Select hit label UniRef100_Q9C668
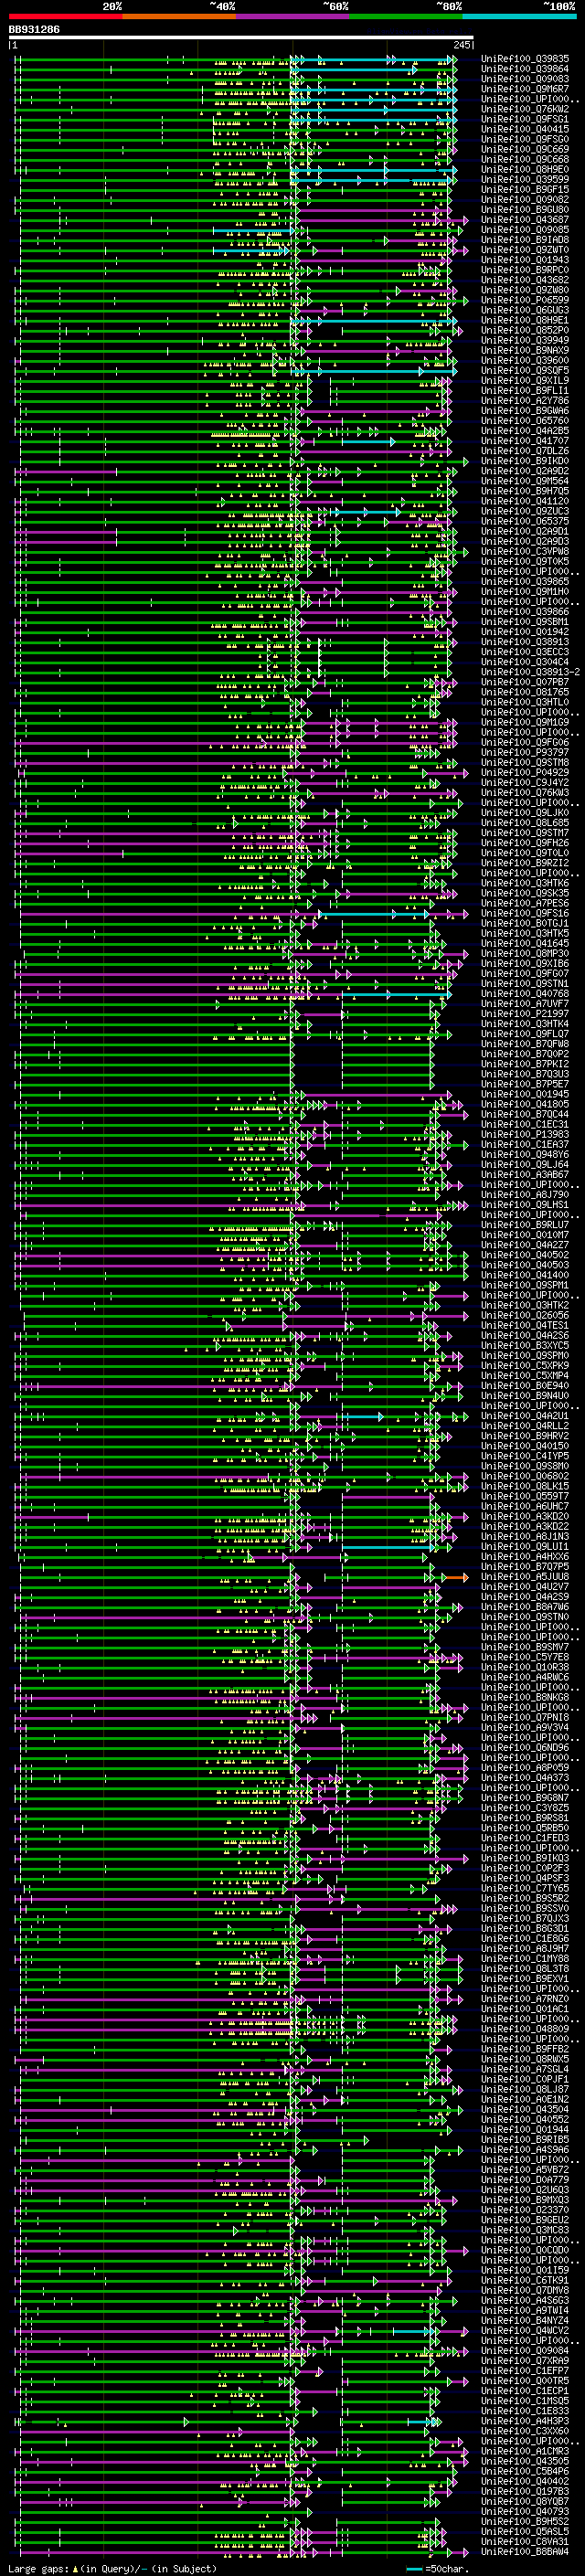 [x=525, y=159]
